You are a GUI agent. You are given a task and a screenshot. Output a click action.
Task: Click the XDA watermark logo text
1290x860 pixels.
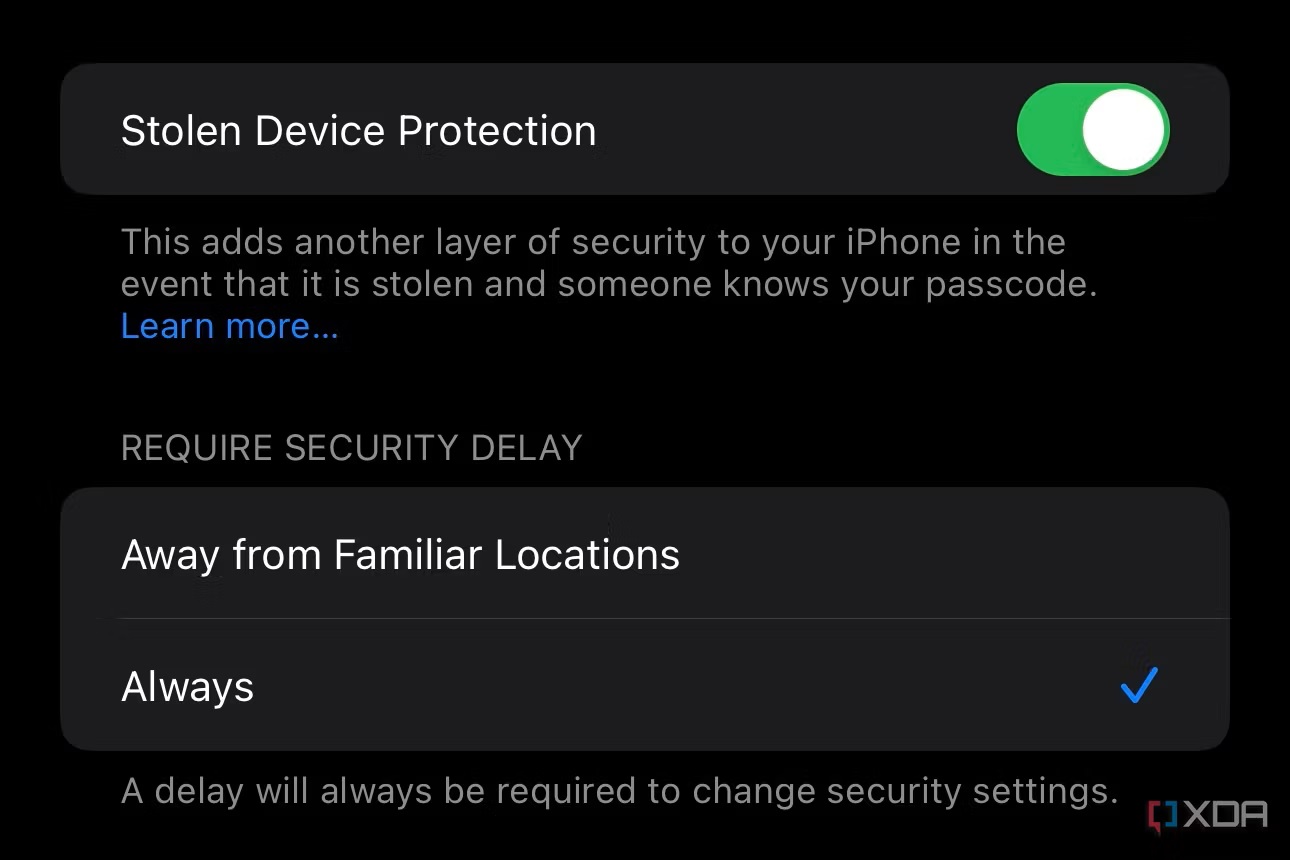coord(1226,815)
